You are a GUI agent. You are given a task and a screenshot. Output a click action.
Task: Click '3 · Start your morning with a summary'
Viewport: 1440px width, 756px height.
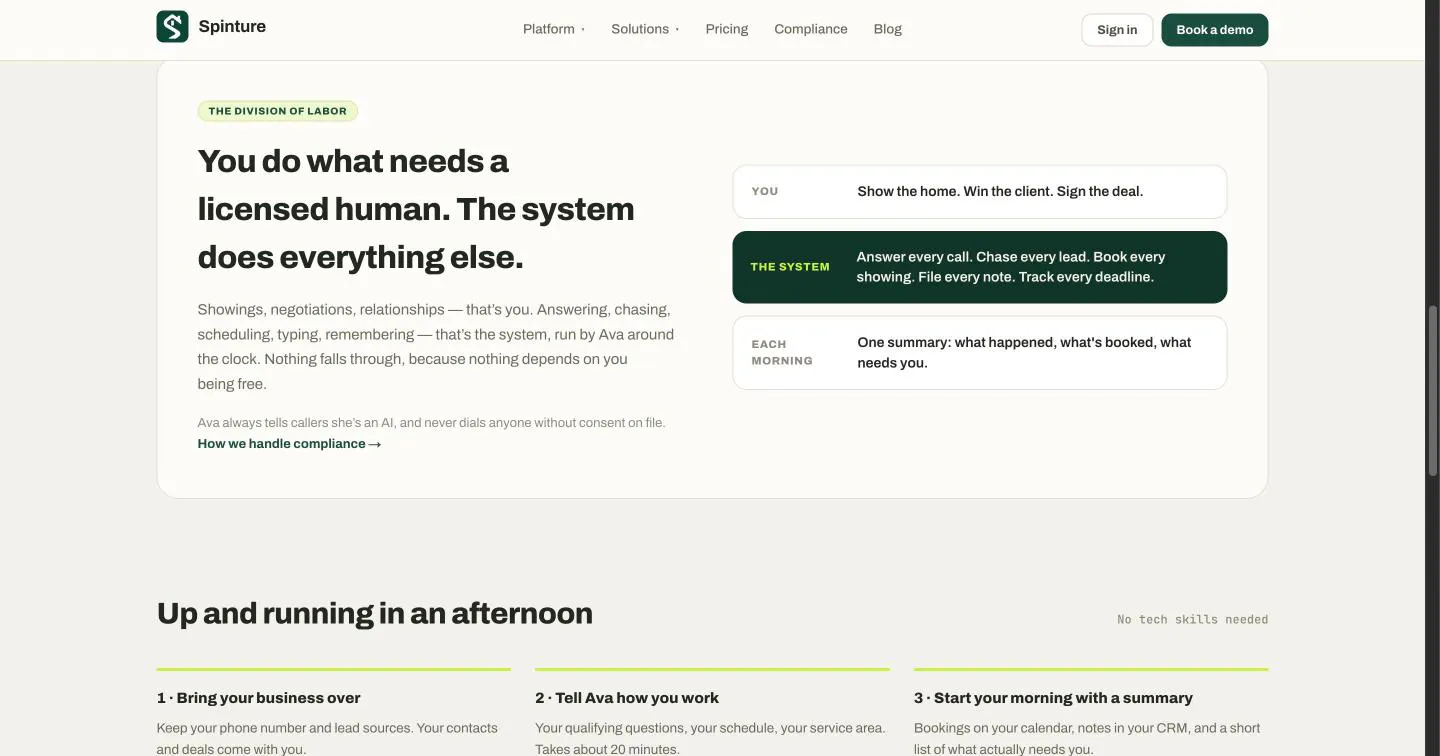(1053, 698)
